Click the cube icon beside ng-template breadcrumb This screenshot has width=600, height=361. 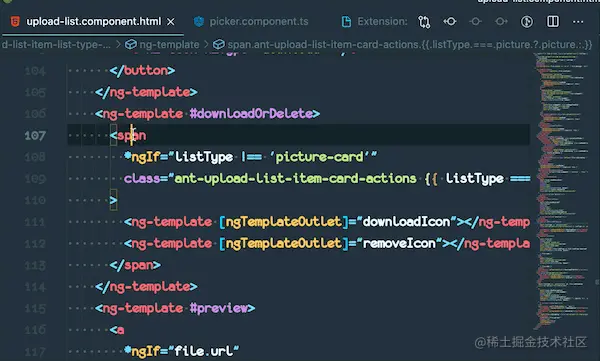[x=131, y=44]
